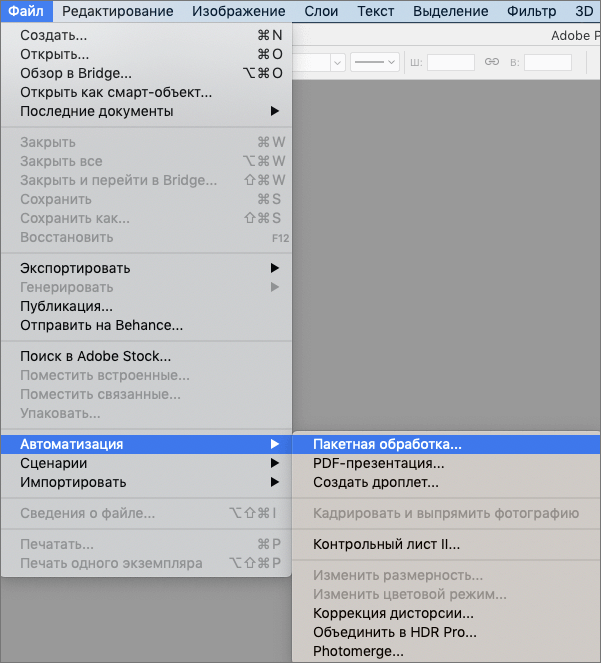
Task: Choose Создать... from the File menu
Action: coord(146,35)
